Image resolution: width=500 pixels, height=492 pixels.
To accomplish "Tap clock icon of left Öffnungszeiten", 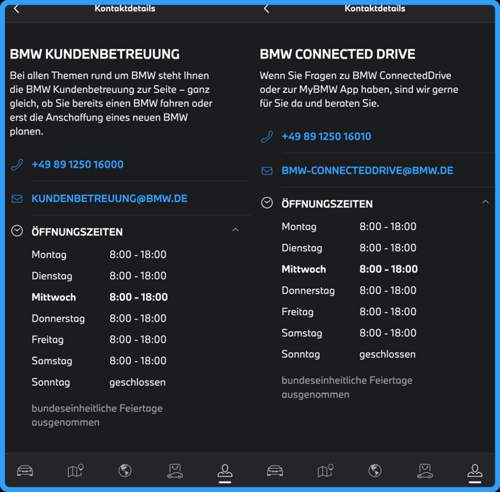I will pyautogui.click(x=17, y=231).
